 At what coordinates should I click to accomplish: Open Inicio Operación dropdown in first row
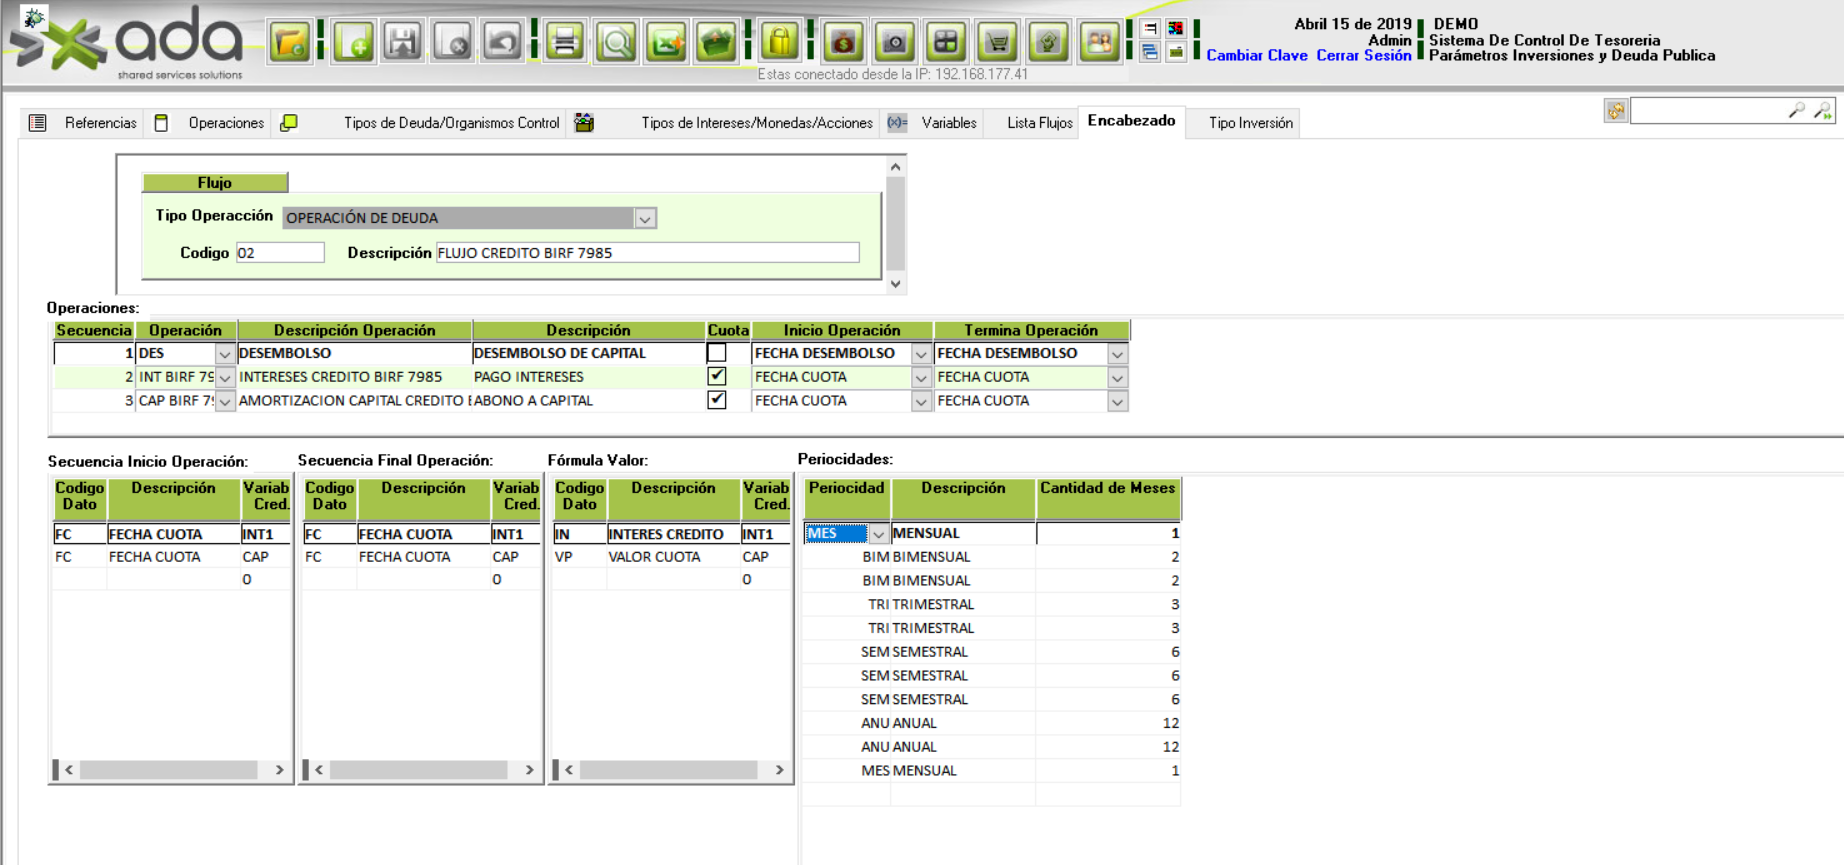click(921, 354)
